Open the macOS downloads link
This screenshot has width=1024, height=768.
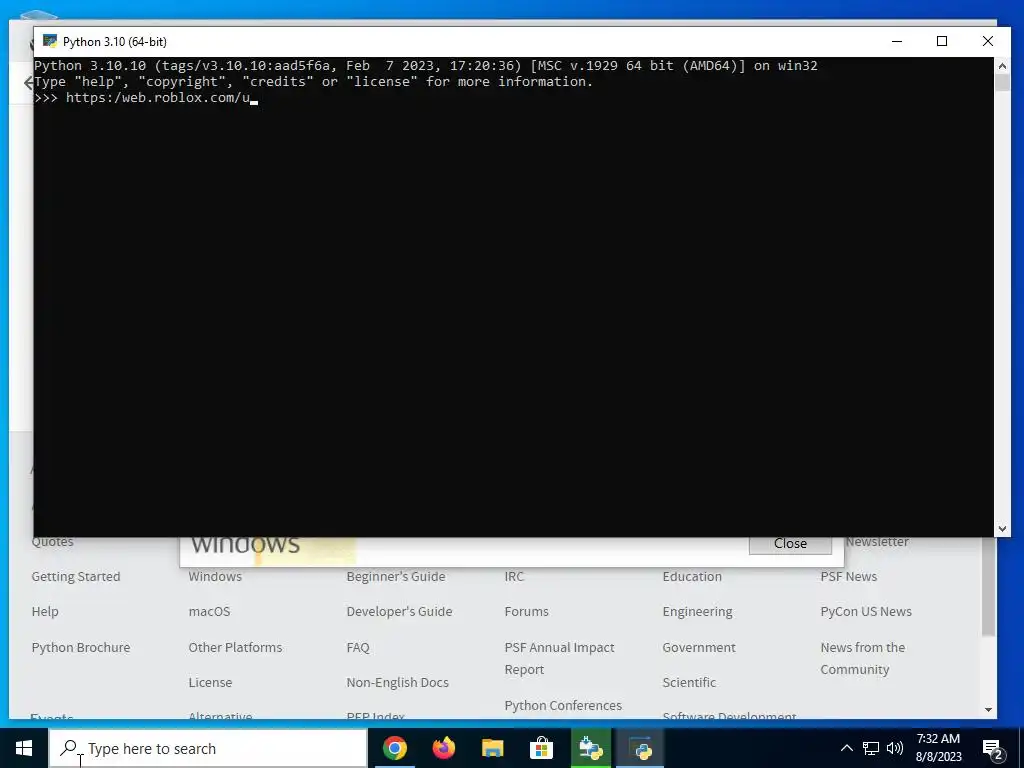click(x=209, y=612)
